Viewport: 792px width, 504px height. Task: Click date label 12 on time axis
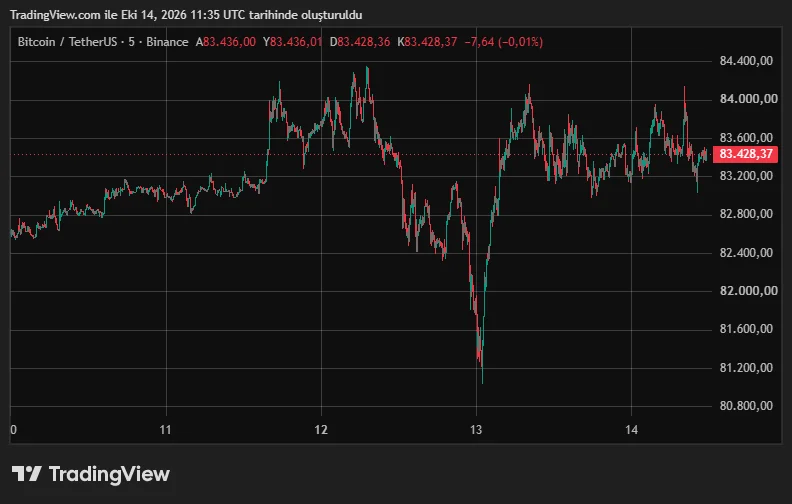click(x=321, y=430)
